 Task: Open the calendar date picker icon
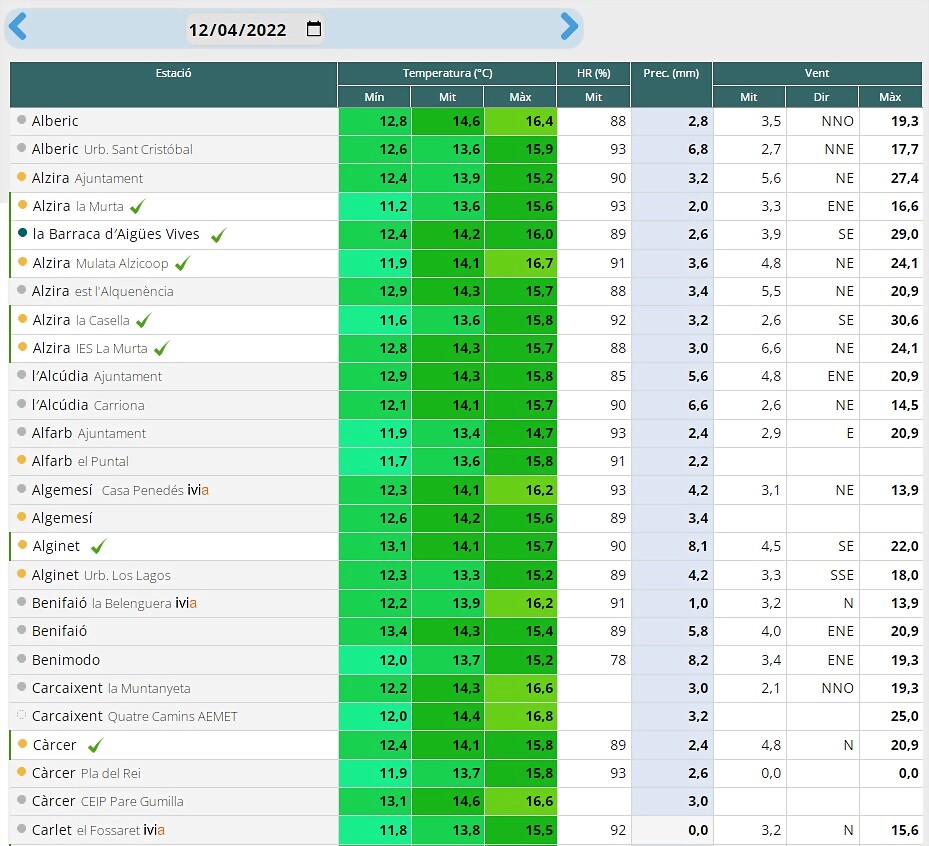coord(314,28)
